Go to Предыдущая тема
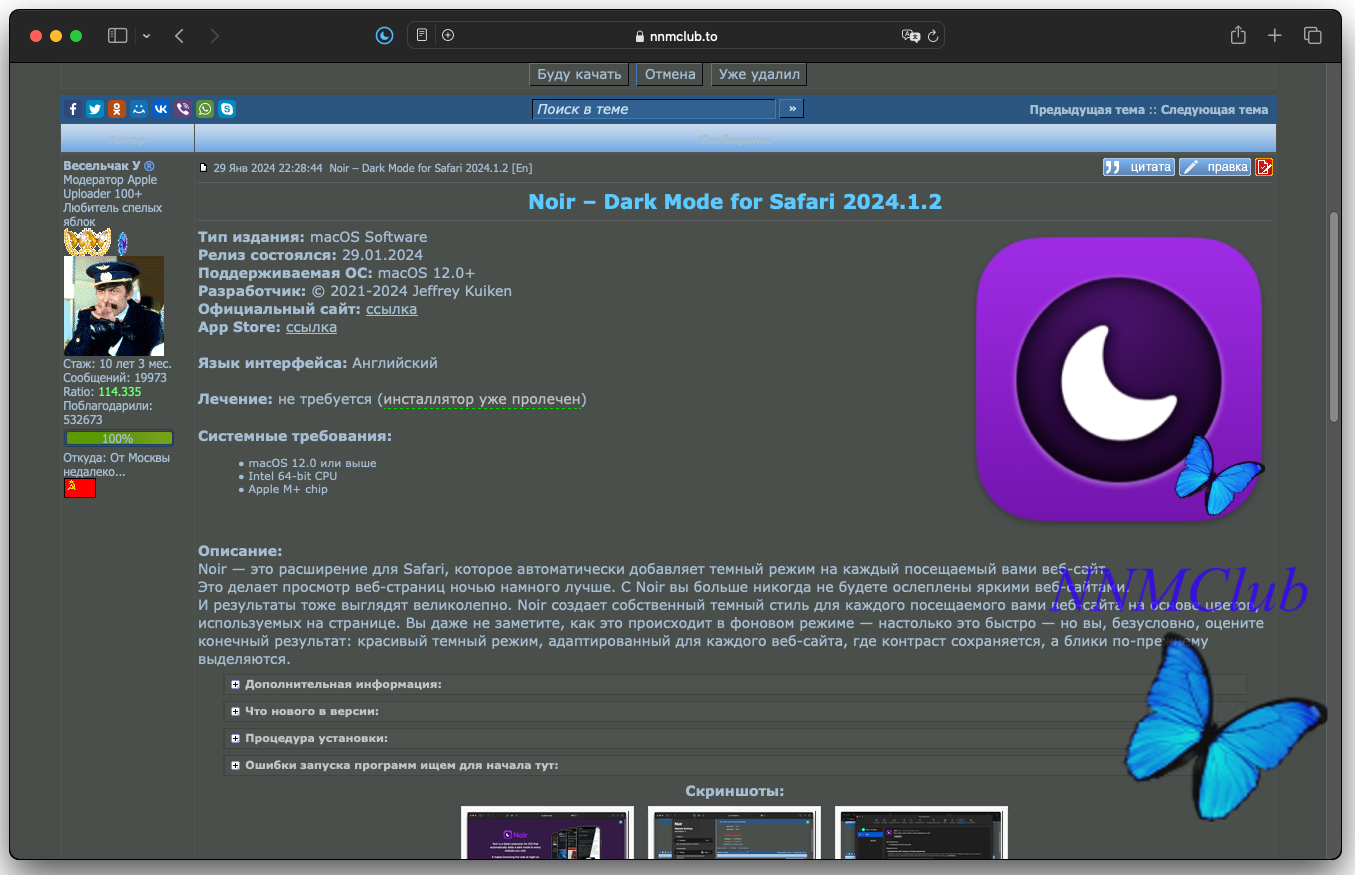Viewport: 1355px width, 875px height. click(1087, 110)
